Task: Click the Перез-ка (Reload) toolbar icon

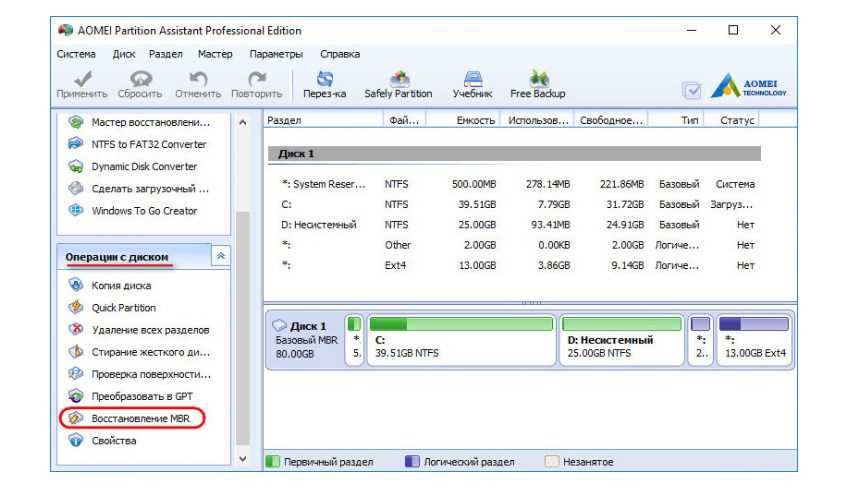Action: (324, 81)
